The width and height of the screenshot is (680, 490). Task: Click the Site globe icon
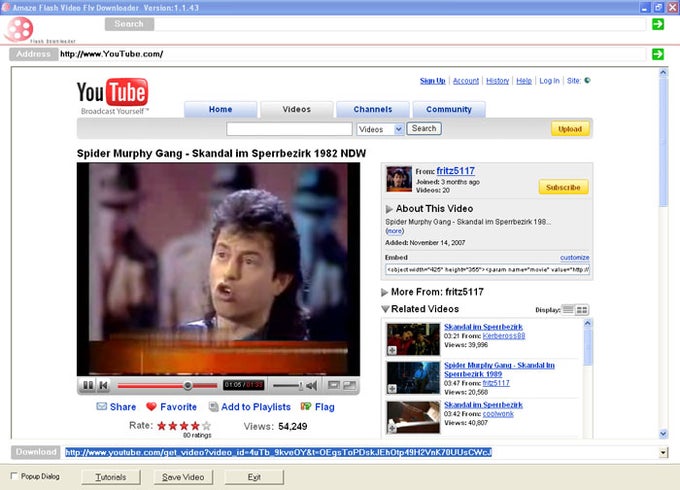[x=588, y=80]
